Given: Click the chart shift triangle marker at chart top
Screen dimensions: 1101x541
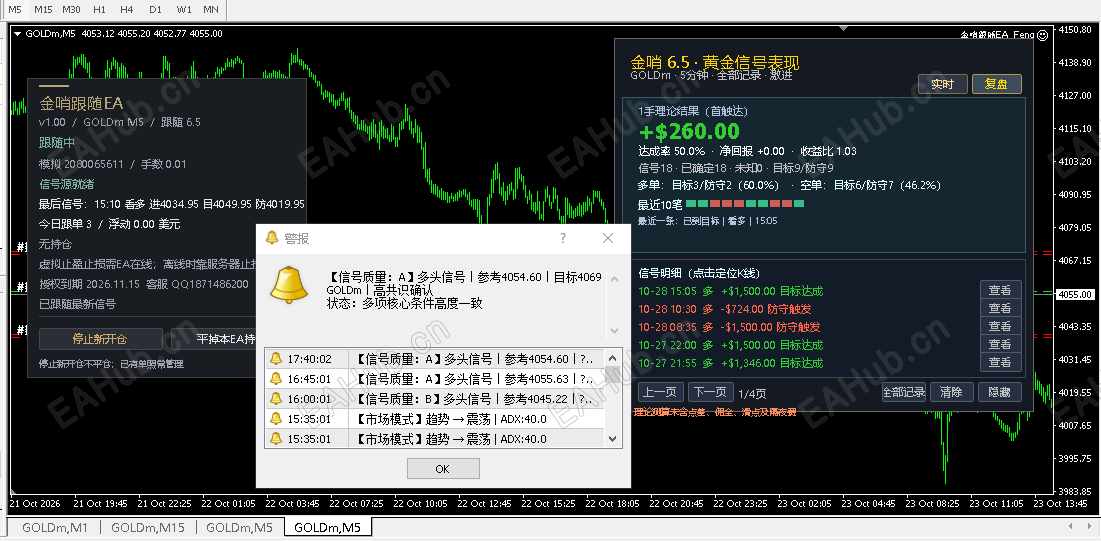Looking at the screenshot, I should [843, 28].
